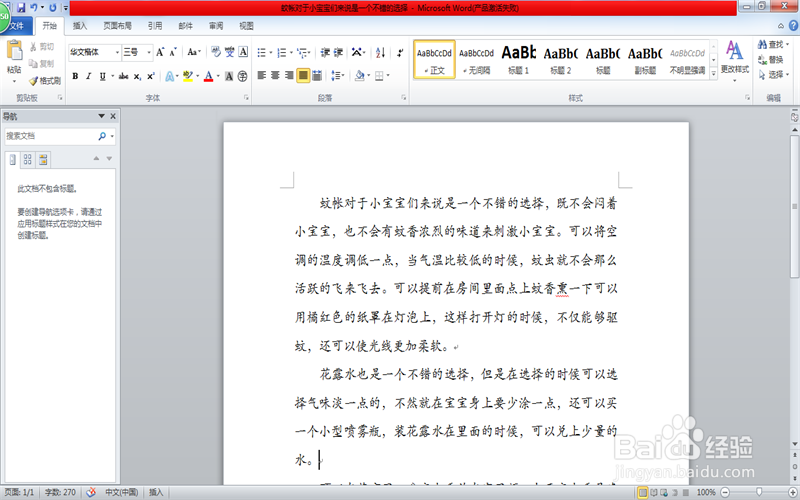Click the Decrease Indent icon

[325, 52]
